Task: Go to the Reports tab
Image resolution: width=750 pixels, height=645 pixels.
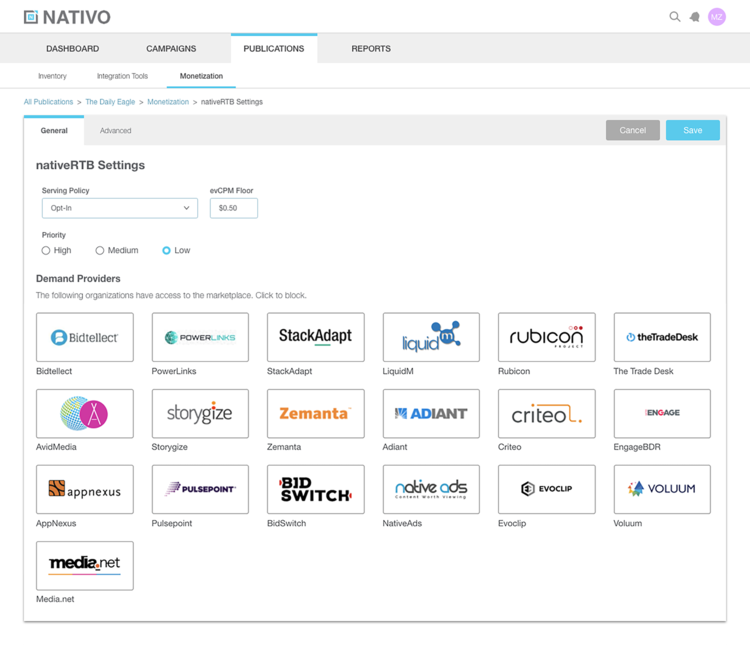Action: 371,48
